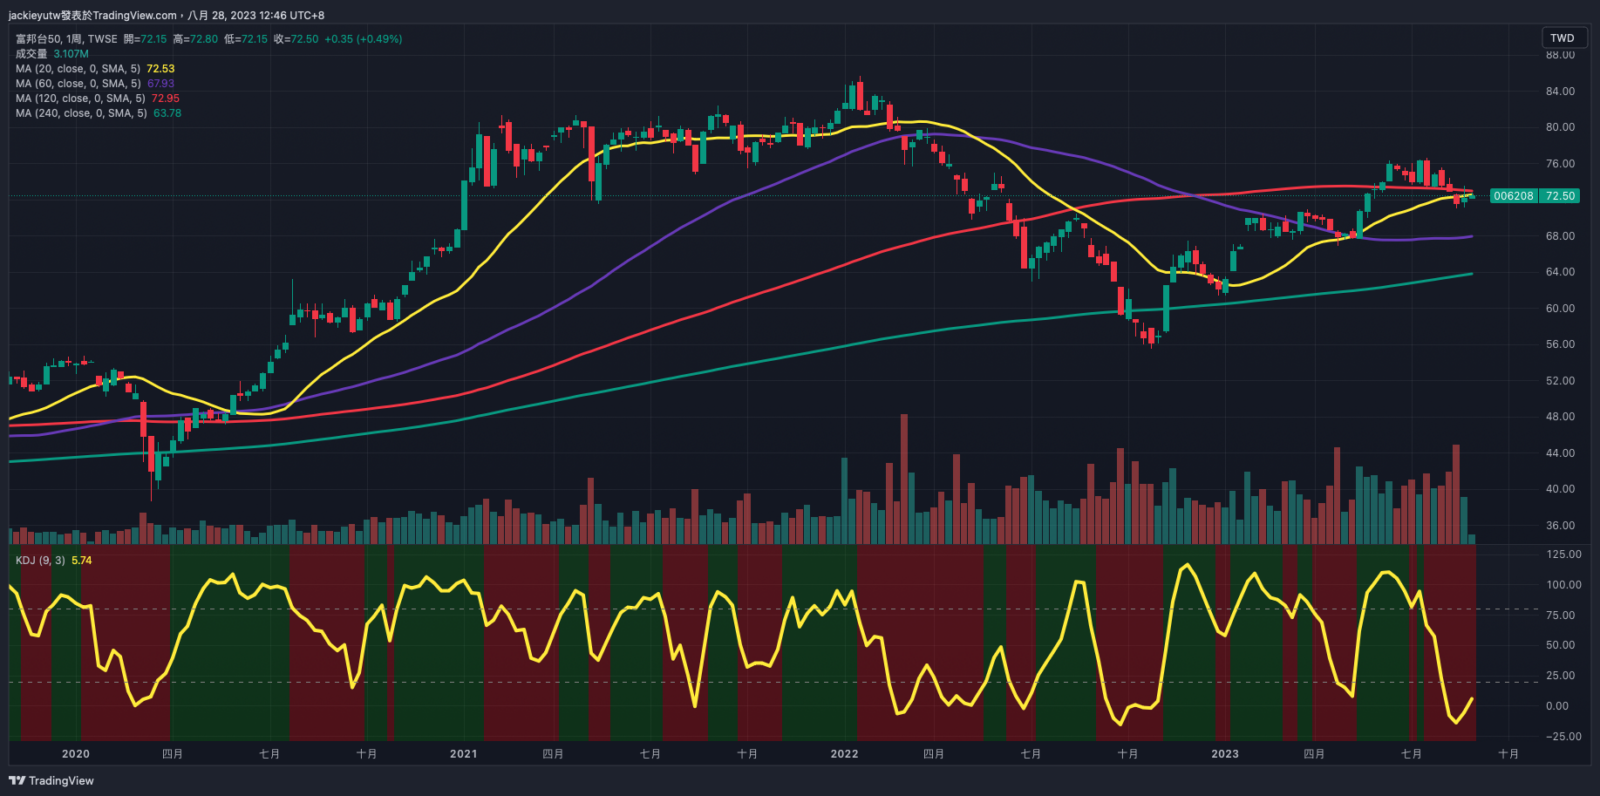The width and height of the screenshot is (1600, 796).
Task: Click the 2023 marker on time axis
Action: [1224, 754]
